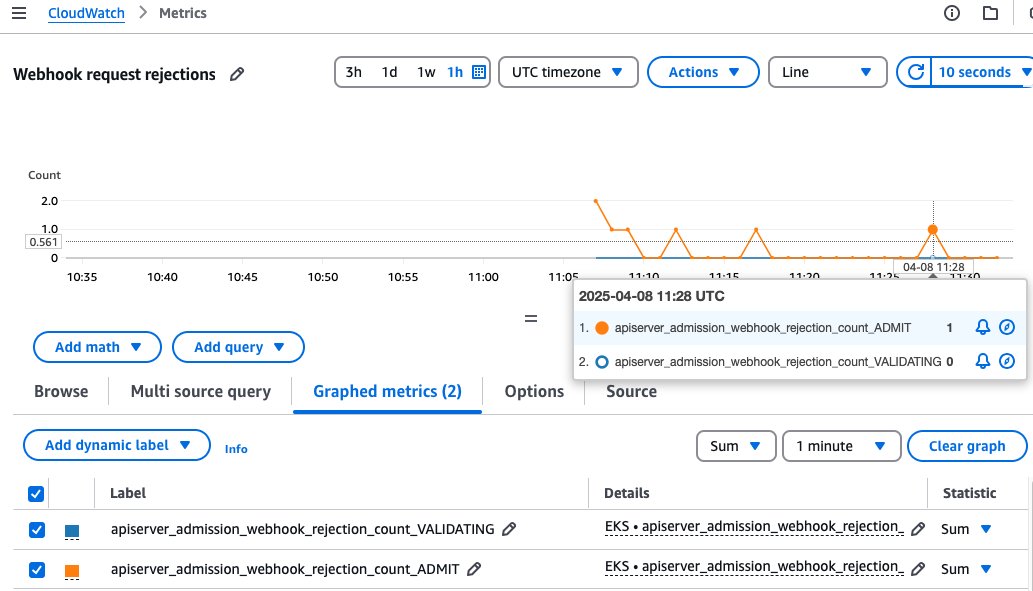Open the Multi source query tab
Image resolution: width=1033 pixels, height=591 pixels.
point(200,391)
